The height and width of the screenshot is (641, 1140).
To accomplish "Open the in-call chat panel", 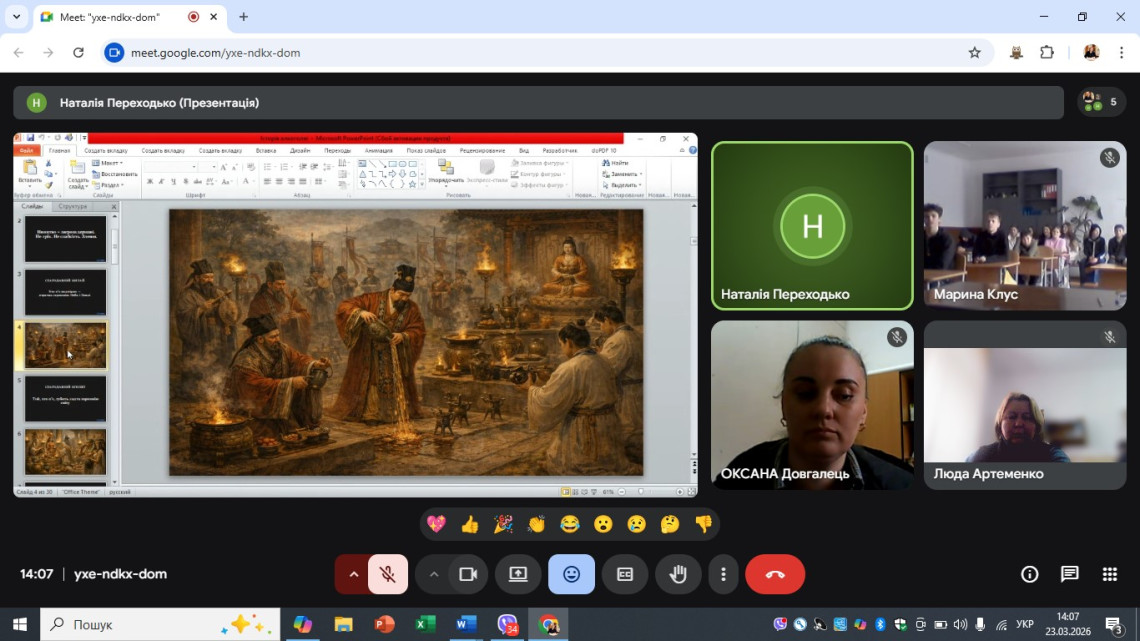I will [1069, 574].
